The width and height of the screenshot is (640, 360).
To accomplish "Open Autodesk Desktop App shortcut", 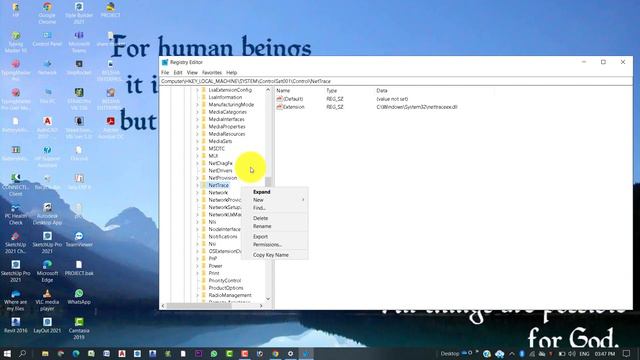I will 47,213.
